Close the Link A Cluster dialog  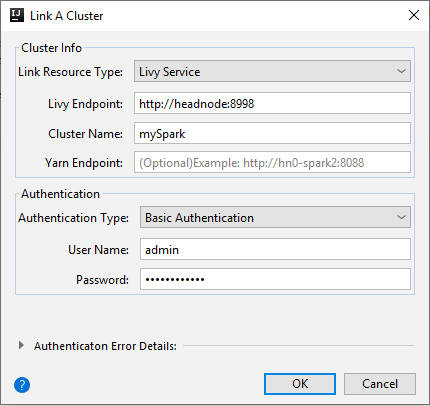coord(414,15)
